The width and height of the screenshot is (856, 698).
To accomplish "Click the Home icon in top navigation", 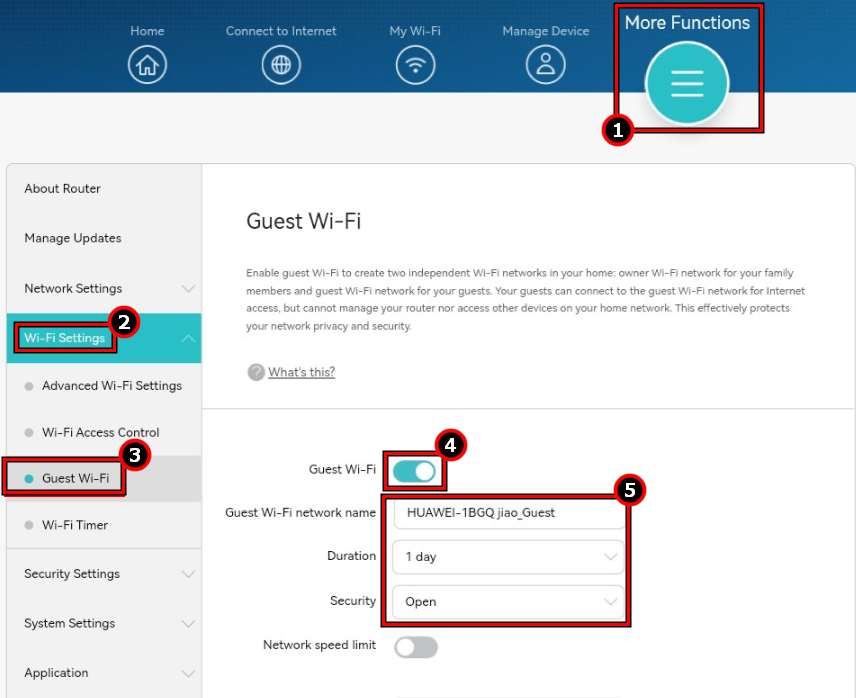I will click(147, 64).
